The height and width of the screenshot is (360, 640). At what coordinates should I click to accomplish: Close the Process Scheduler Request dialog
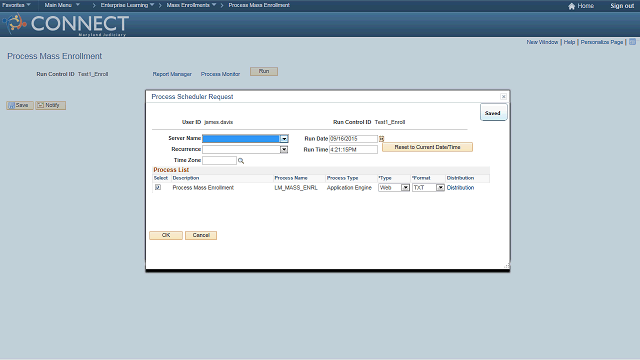[x=503, y=97]
